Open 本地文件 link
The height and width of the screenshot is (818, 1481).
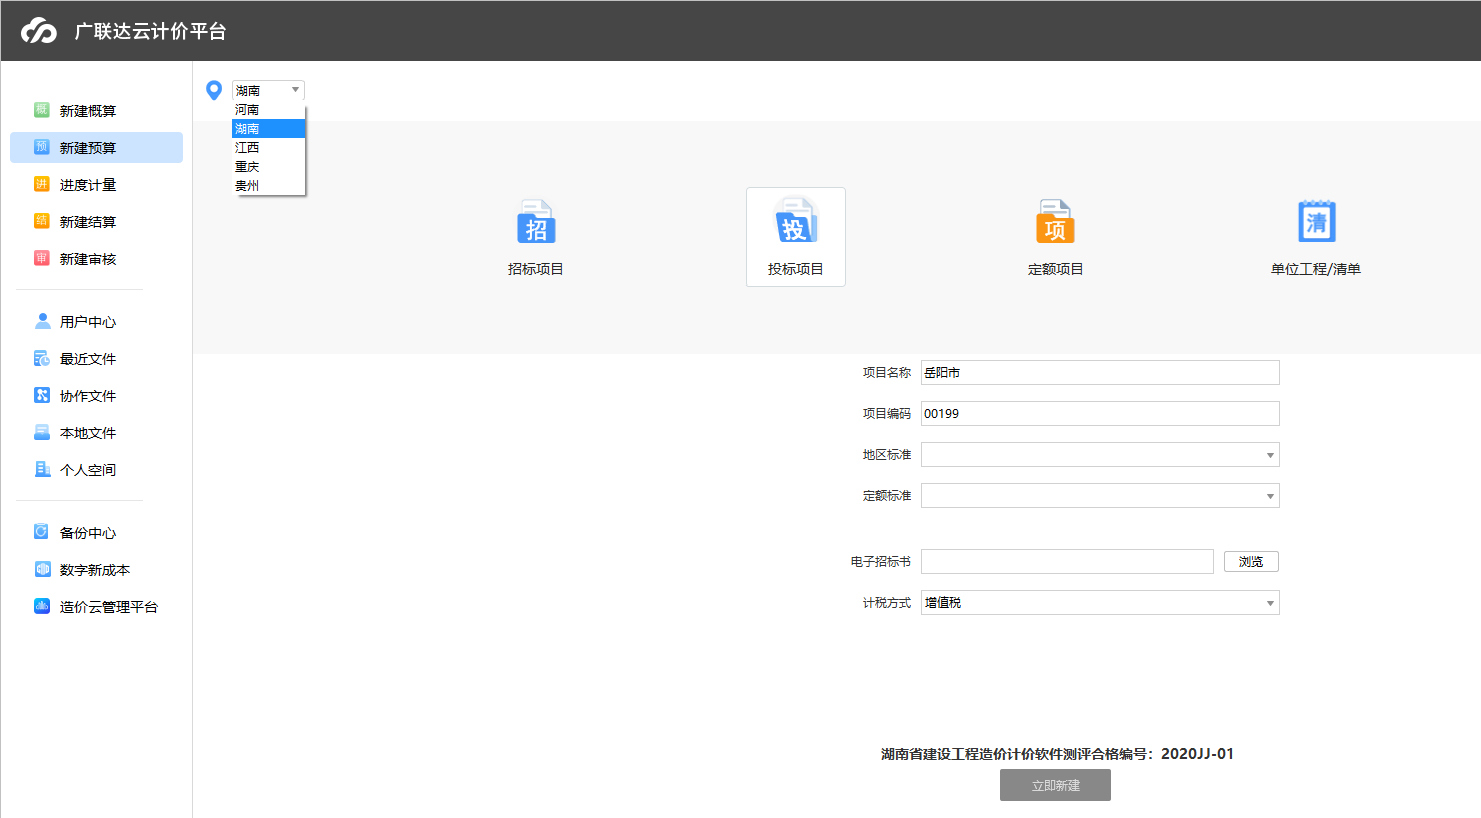(88, 433)
